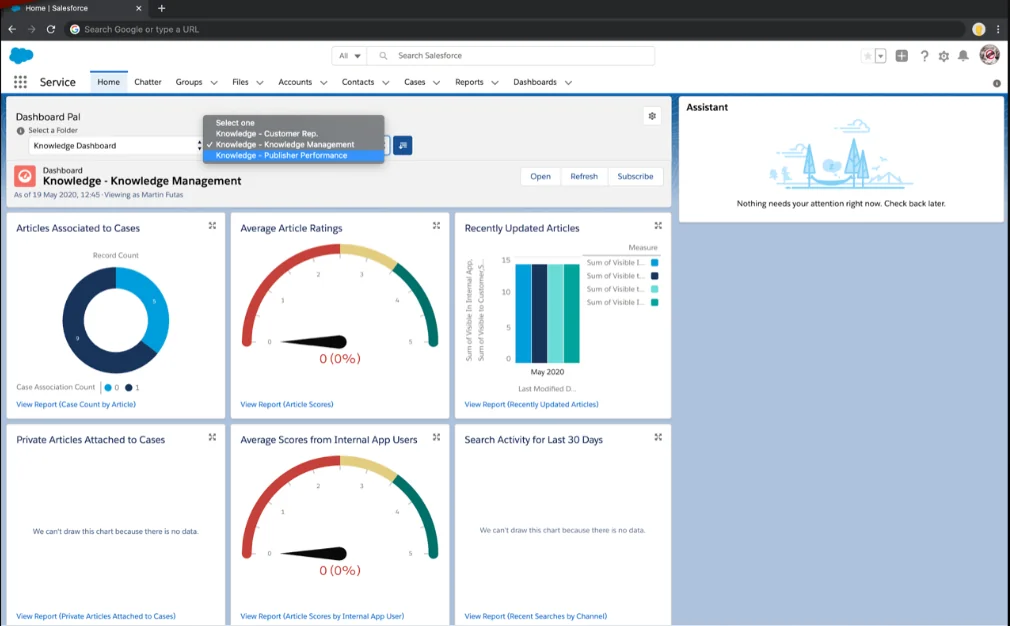Click the light teal legend swatch
The image size is (1010, 626).
tap(654, 289)
